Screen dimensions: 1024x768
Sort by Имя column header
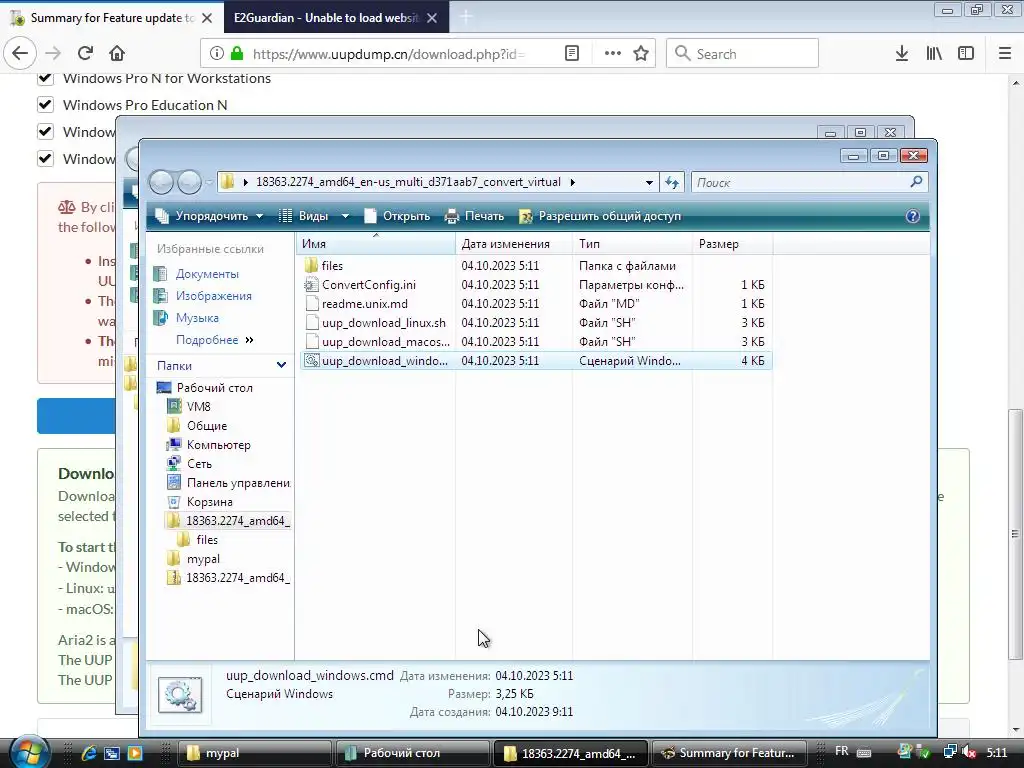376,244
